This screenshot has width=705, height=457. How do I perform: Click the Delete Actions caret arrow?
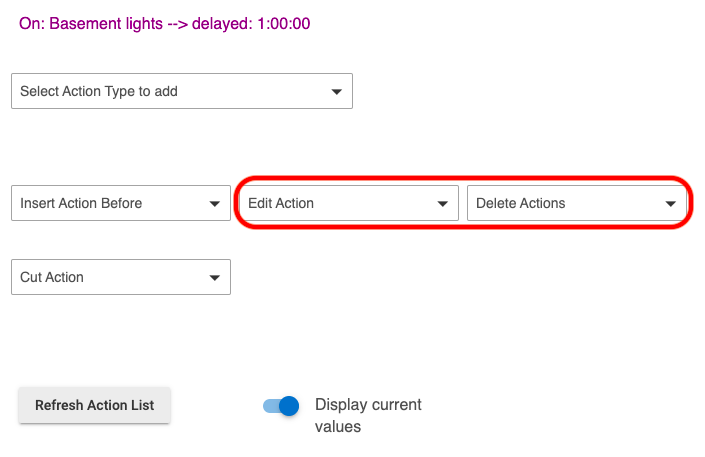click(x=670, y=204)
